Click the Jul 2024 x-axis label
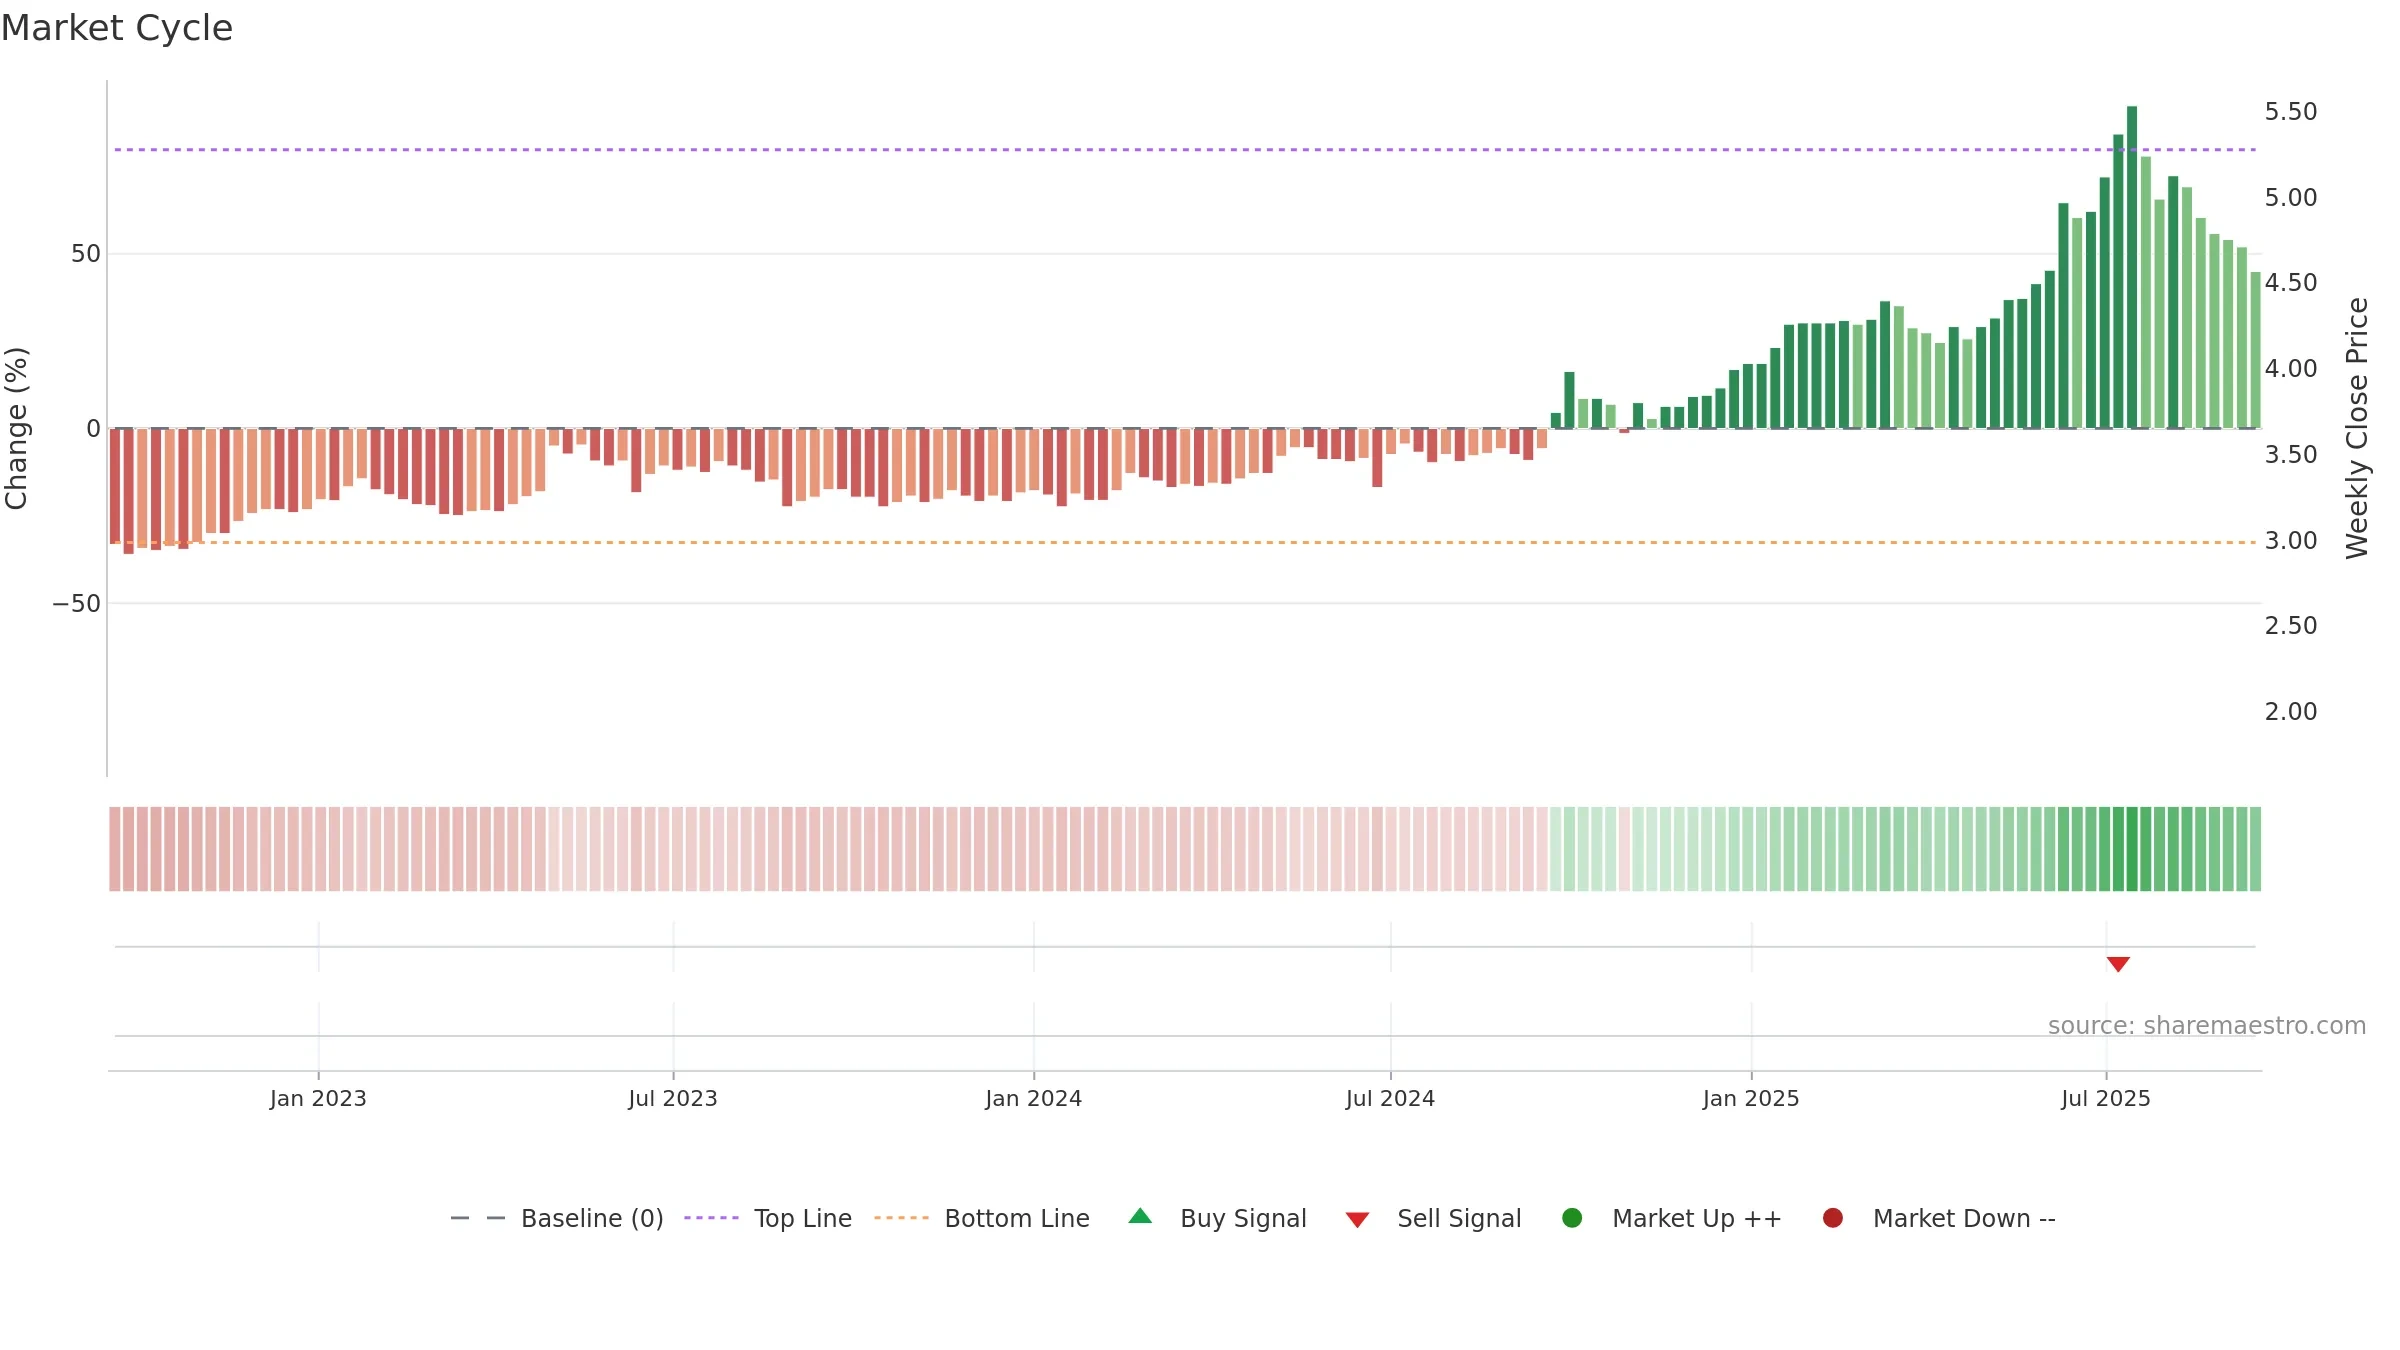Viewport: 2400px width, 1350px height. [x=1390, y=1099]
